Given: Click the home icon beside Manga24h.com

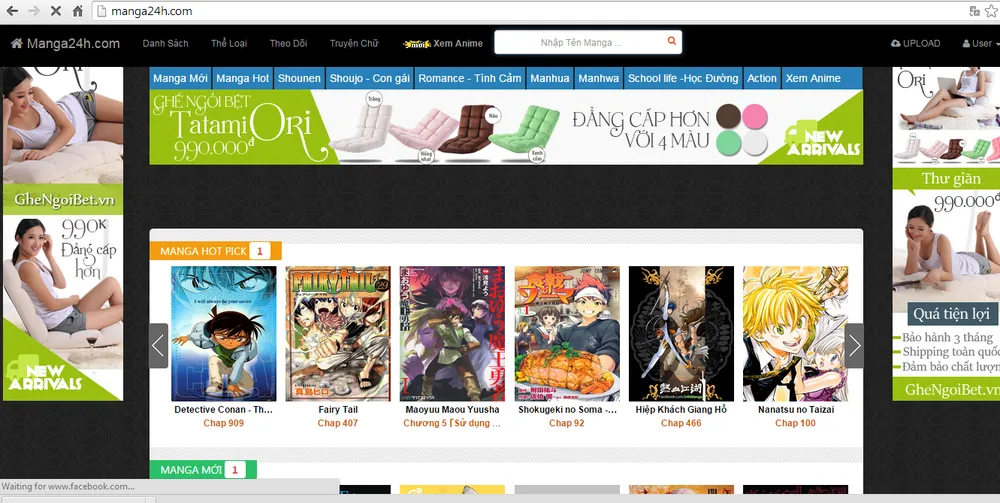Looking at the screenshot, I should pos(16,43).
